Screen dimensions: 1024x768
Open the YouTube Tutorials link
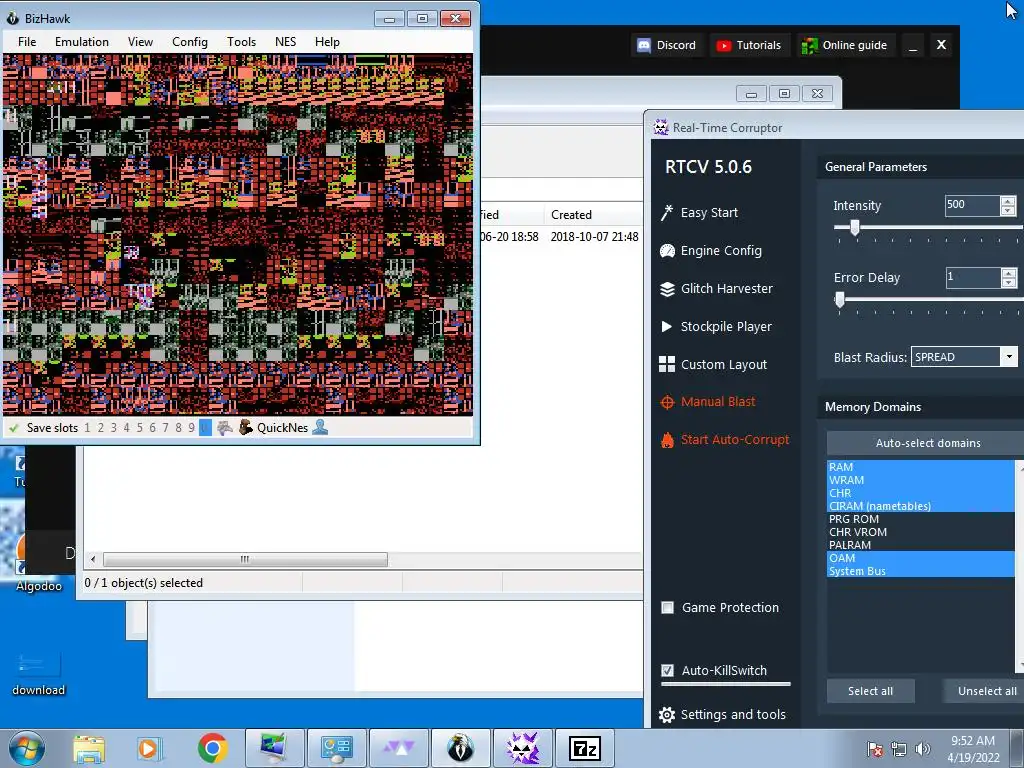[x=749, y=45]
